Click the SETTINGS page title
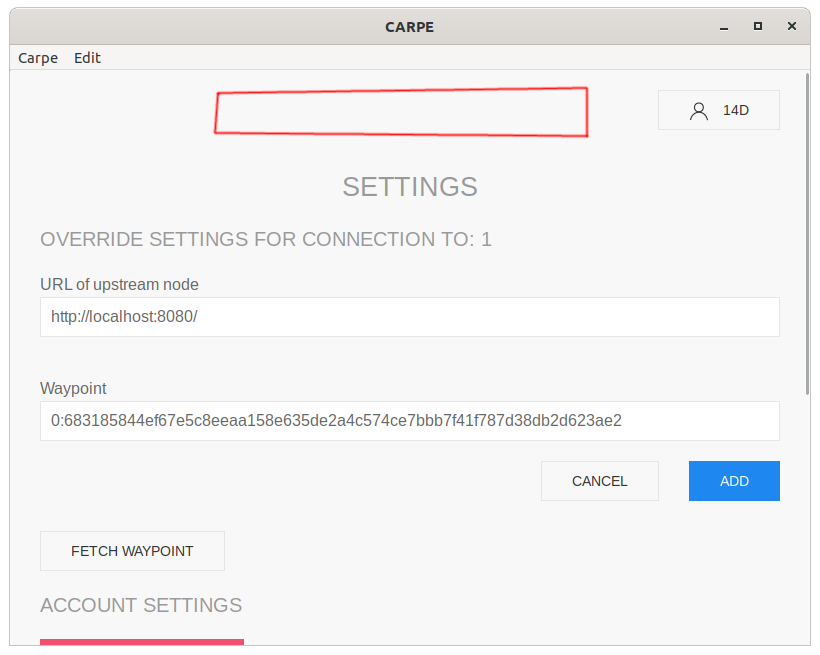Viewport: 820px width, 655px height. (x=409, y=187)
